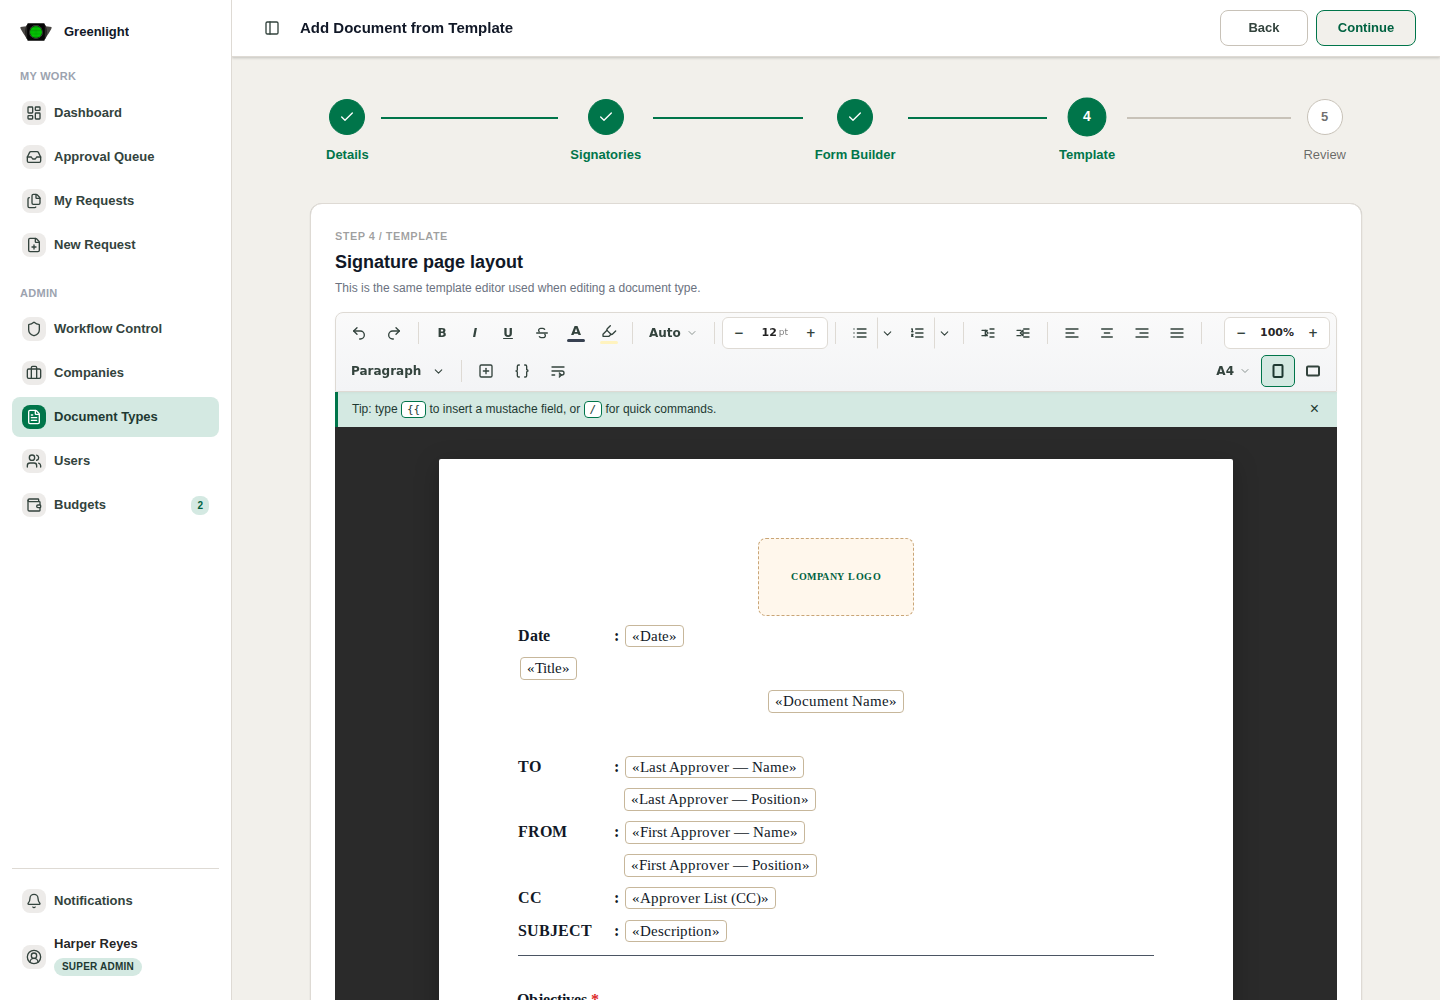The height and width of the screenshot is (1000, 1440).
Task: Zoom in on the document
Action: 1313,333
